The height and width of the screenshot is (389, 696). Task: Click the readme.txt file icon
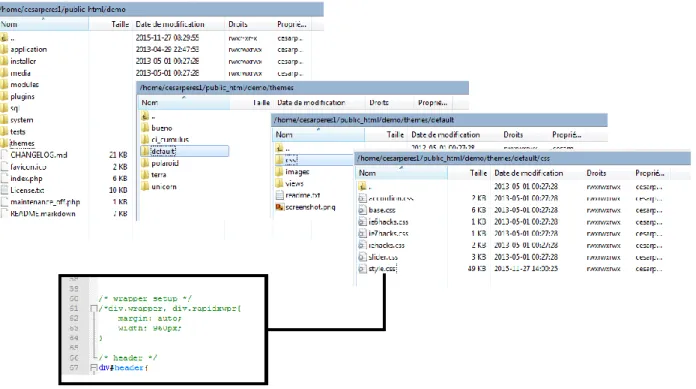[x=279, y=195]
